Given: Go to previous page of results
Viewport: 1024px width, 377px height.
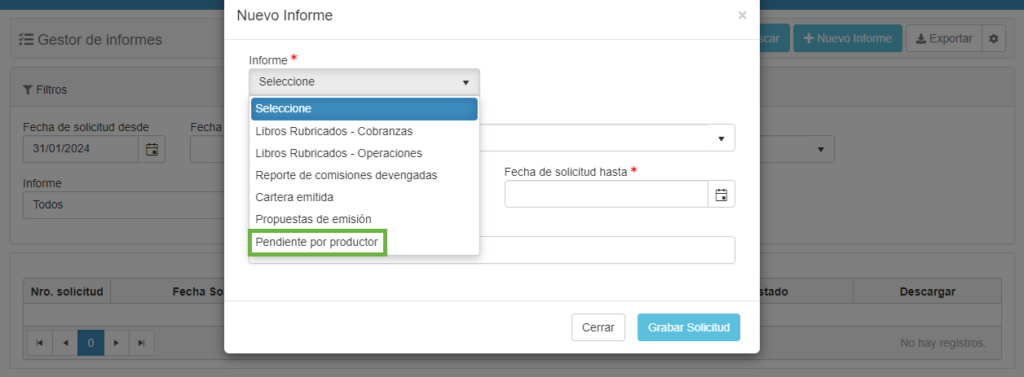Looking at the screenshot, I should (x=65, y=342).
